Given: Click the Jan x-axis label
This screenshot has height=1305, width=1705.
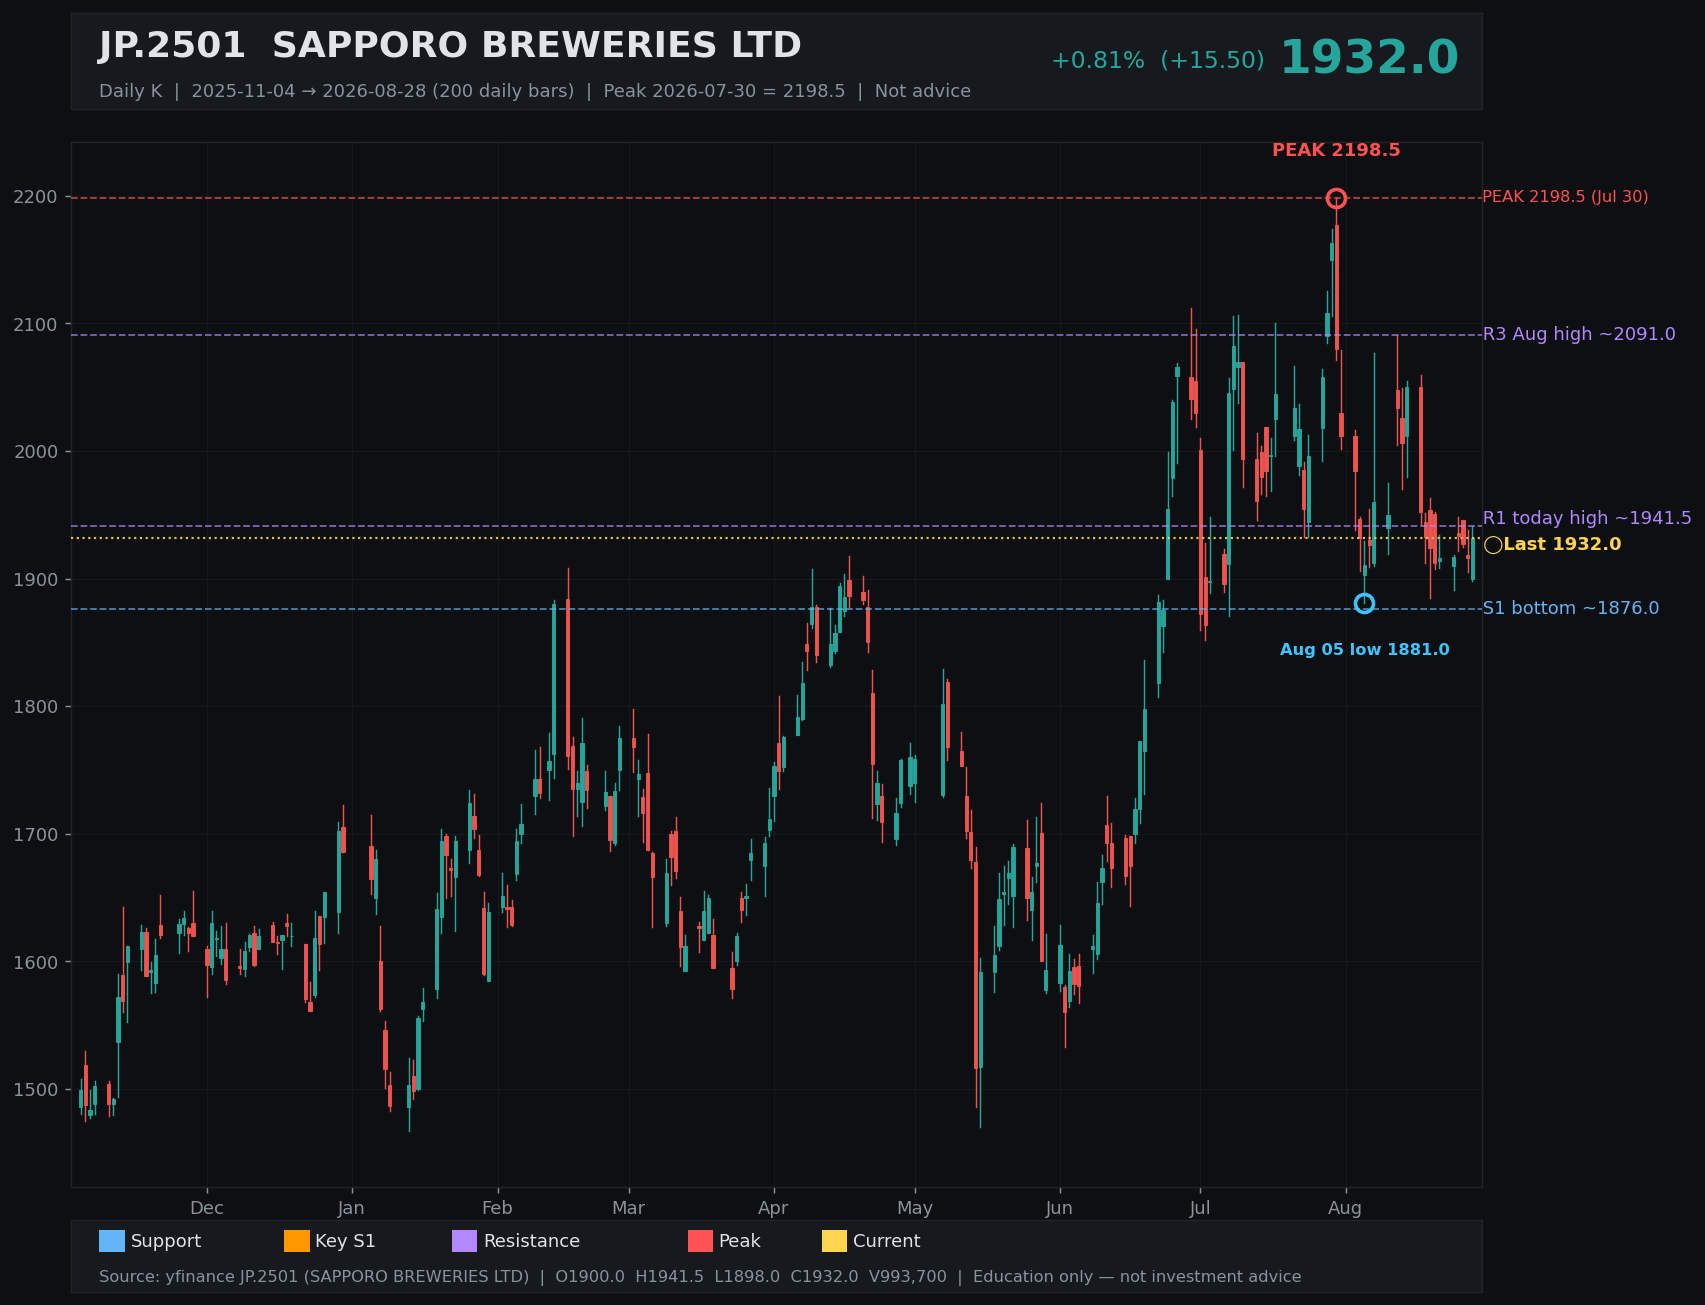Looking at the screenshot, I should tap(351, 1208).
